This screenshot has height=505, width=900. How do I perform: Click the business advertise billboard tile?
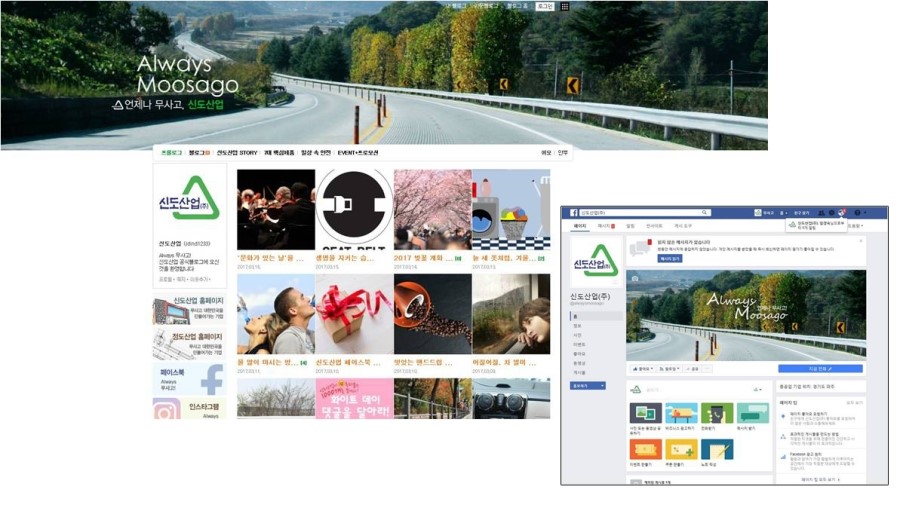(681, 413)
